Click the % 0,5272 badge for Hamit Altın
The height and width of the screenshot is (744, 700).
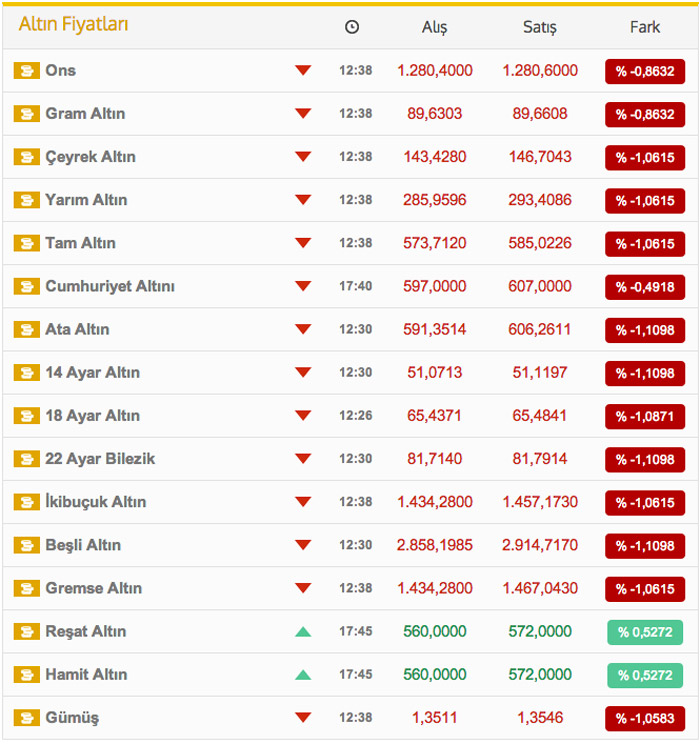click(x=645, y=676)
